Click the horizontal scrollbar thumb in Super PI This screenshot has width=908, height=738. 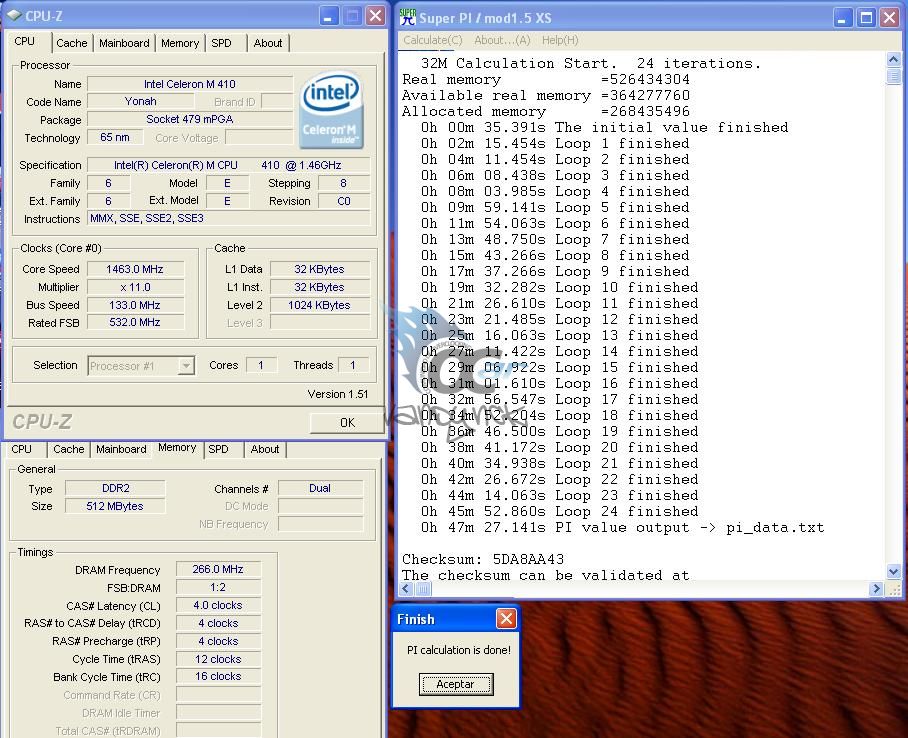coord(423,589)
